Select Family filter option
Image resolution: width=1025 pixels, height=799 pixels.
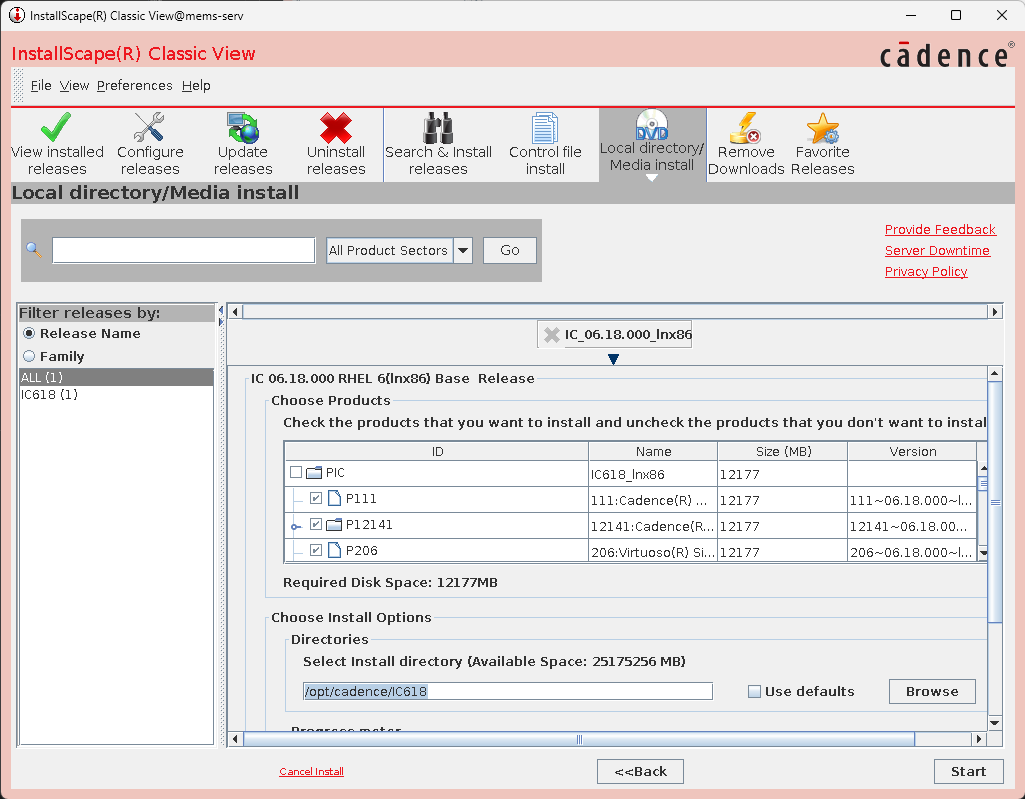29,356
